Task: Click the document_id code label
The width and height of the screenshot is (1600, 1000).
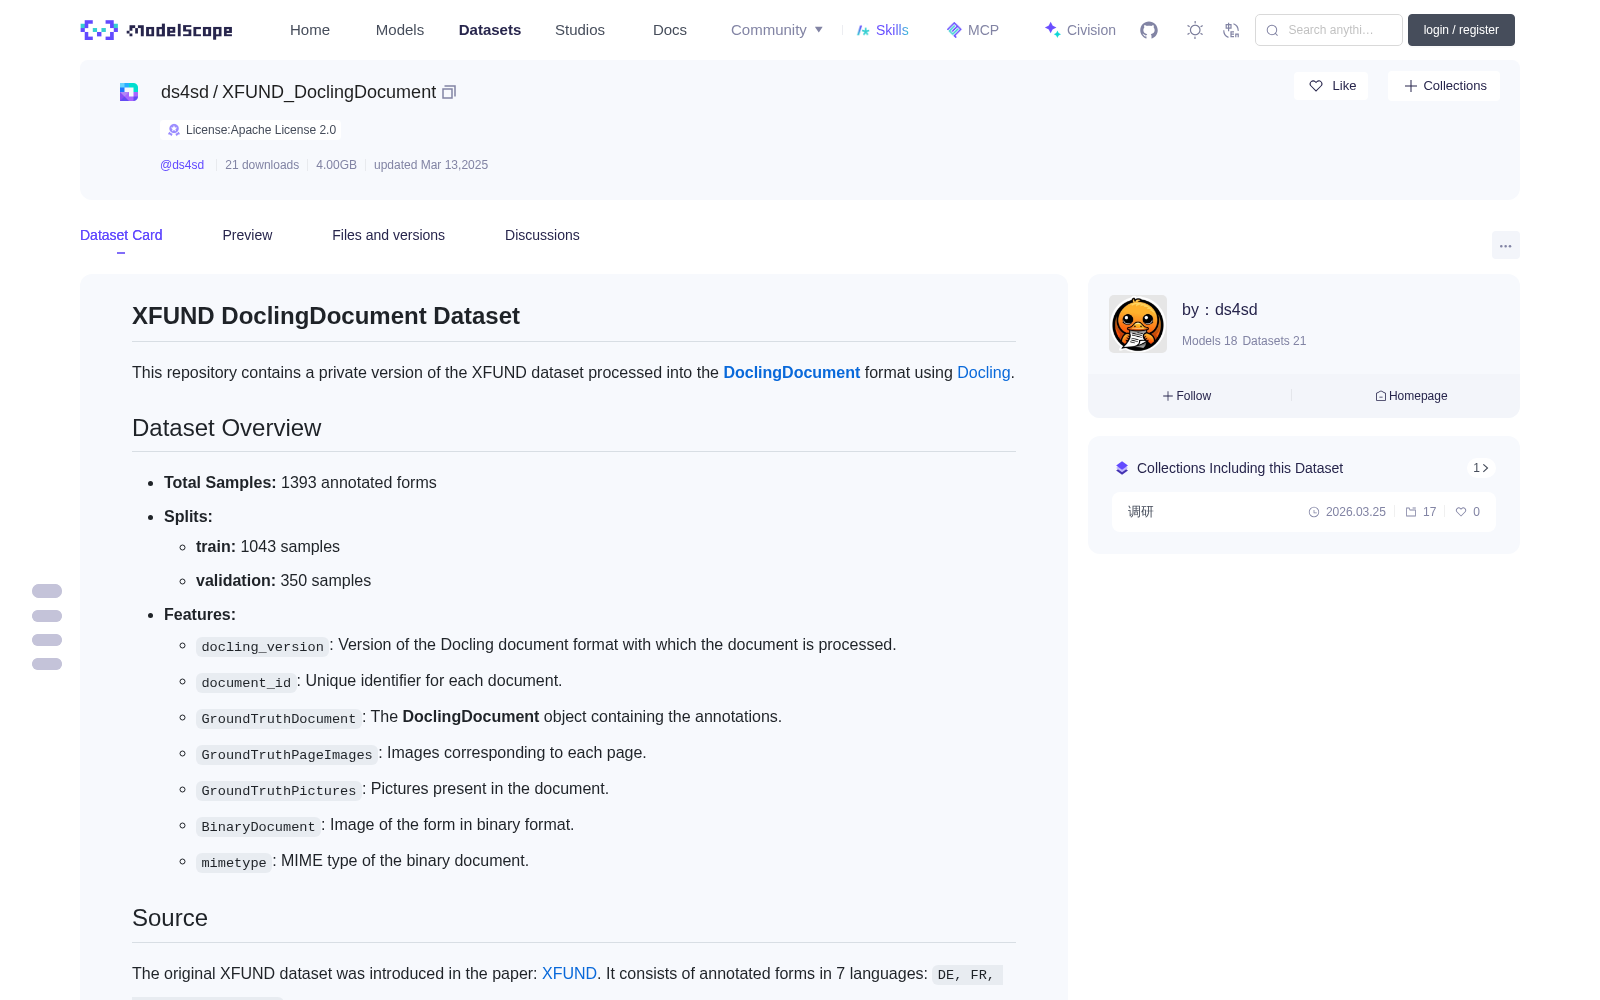Action: (246, 682)
